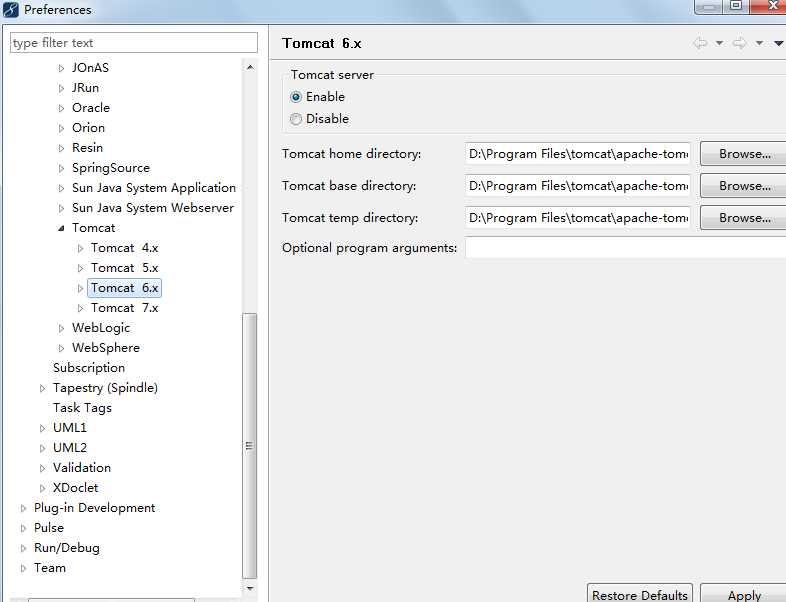Expand the Tomcat 6.x node arrow
This screenshot has height=602, width=786.
(80, 288)
